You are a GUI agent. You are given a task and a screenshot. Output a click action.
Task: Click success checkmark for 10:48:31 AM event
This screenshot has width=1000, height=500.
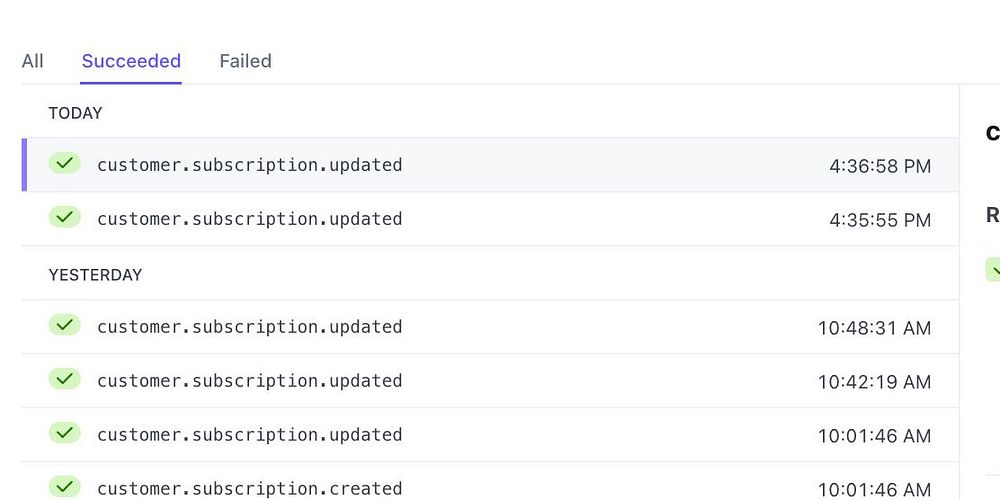point(64,325)
